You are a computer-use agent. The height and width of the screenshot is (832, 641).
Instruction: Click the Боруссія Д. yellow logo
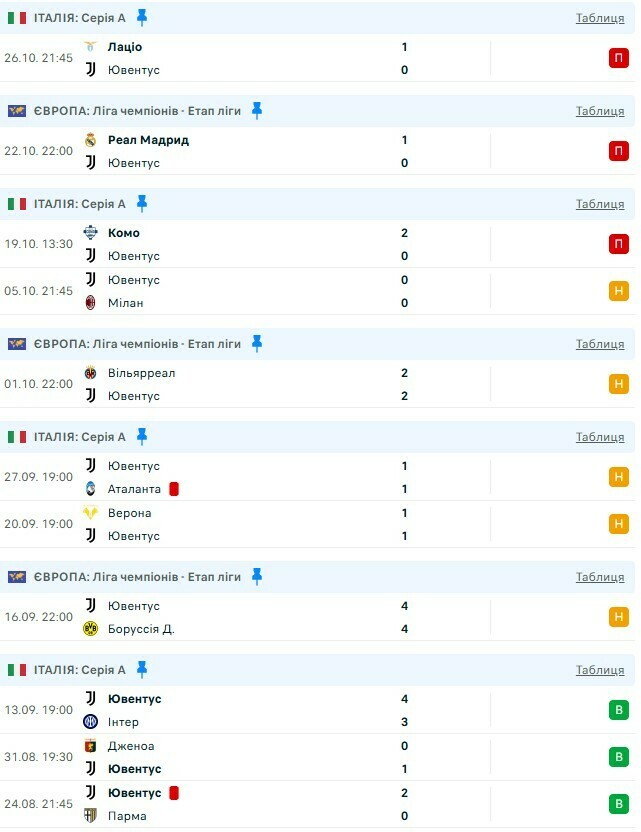pyautogui.click(x=91, y=629)
